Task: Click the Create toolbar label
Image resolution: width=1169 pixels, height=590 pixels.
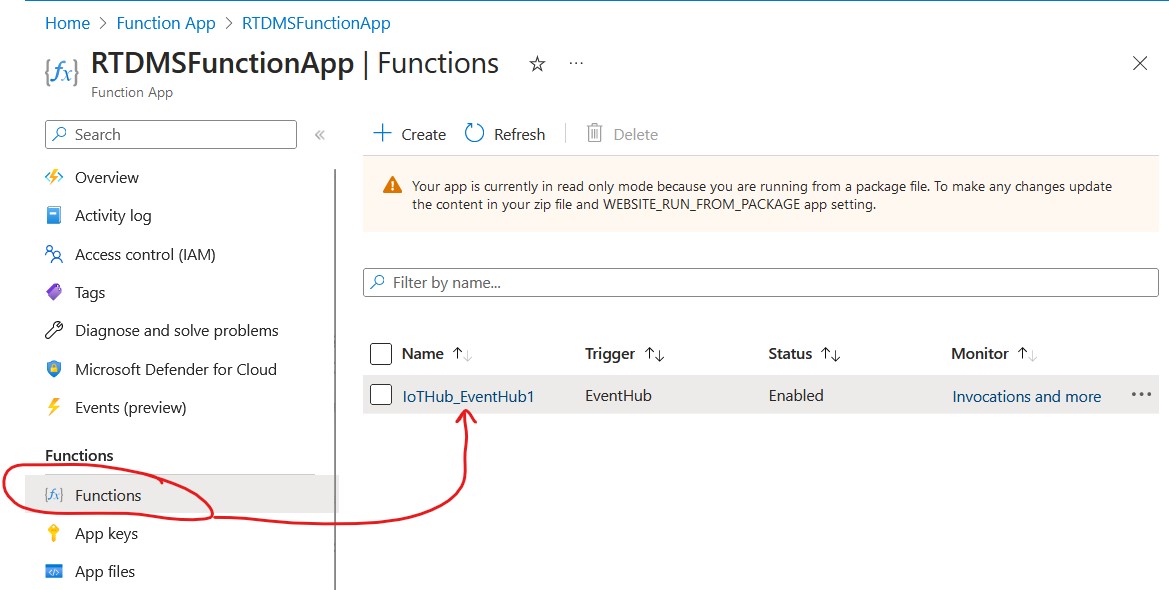Action: tap(423, 135)
